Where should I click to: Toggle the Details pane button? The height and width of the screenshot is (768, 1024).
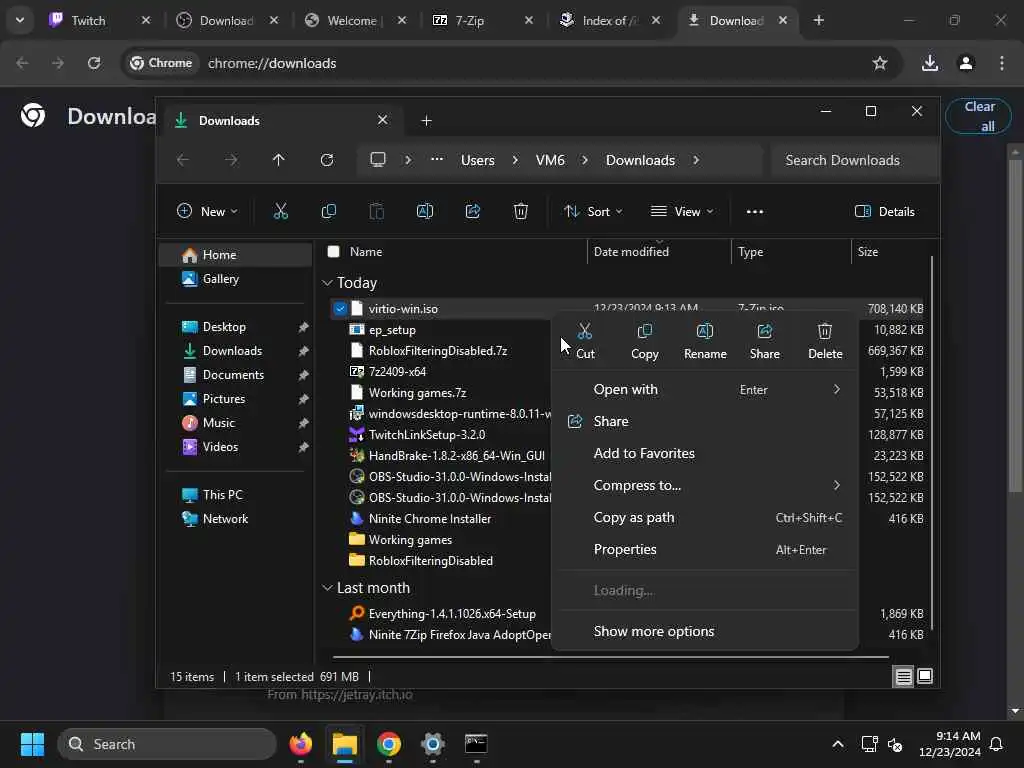(885, 212)
